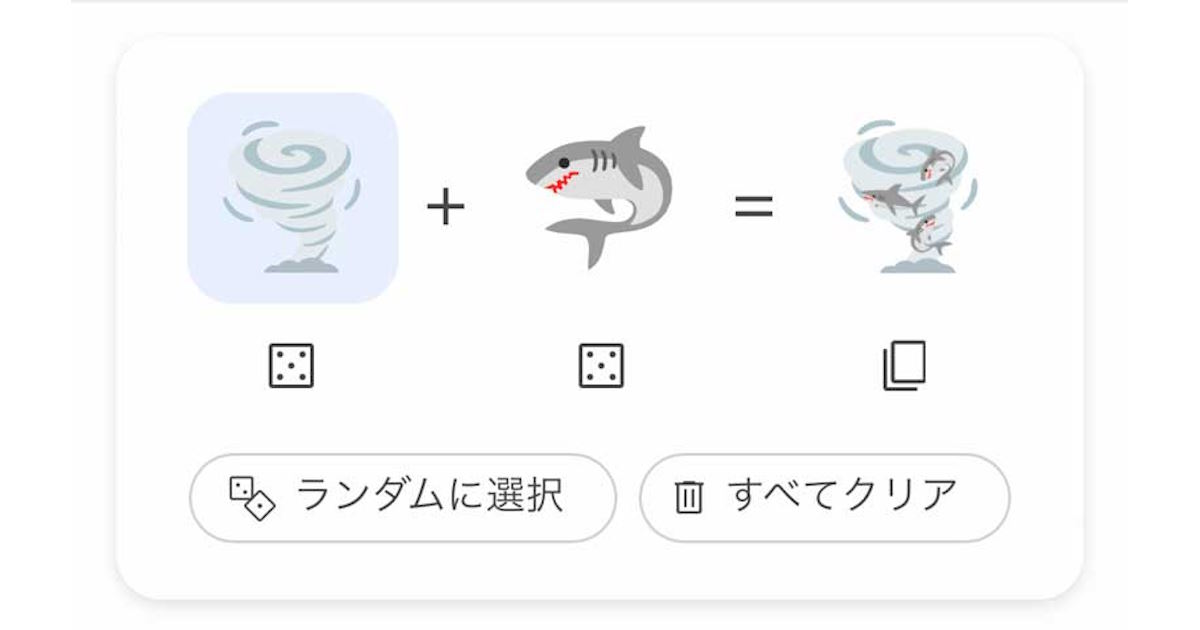Click the swirl at the top of the first tornado

(x=290, y=155)
